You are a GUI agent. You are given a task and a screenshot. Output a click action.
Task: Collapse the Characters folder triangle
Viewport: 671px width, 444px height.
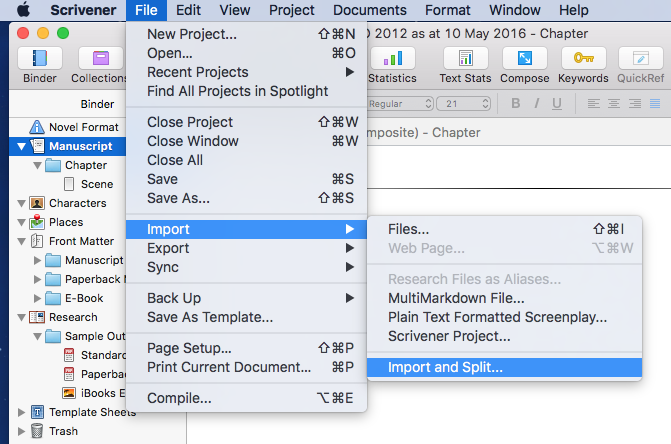[21, 204]
